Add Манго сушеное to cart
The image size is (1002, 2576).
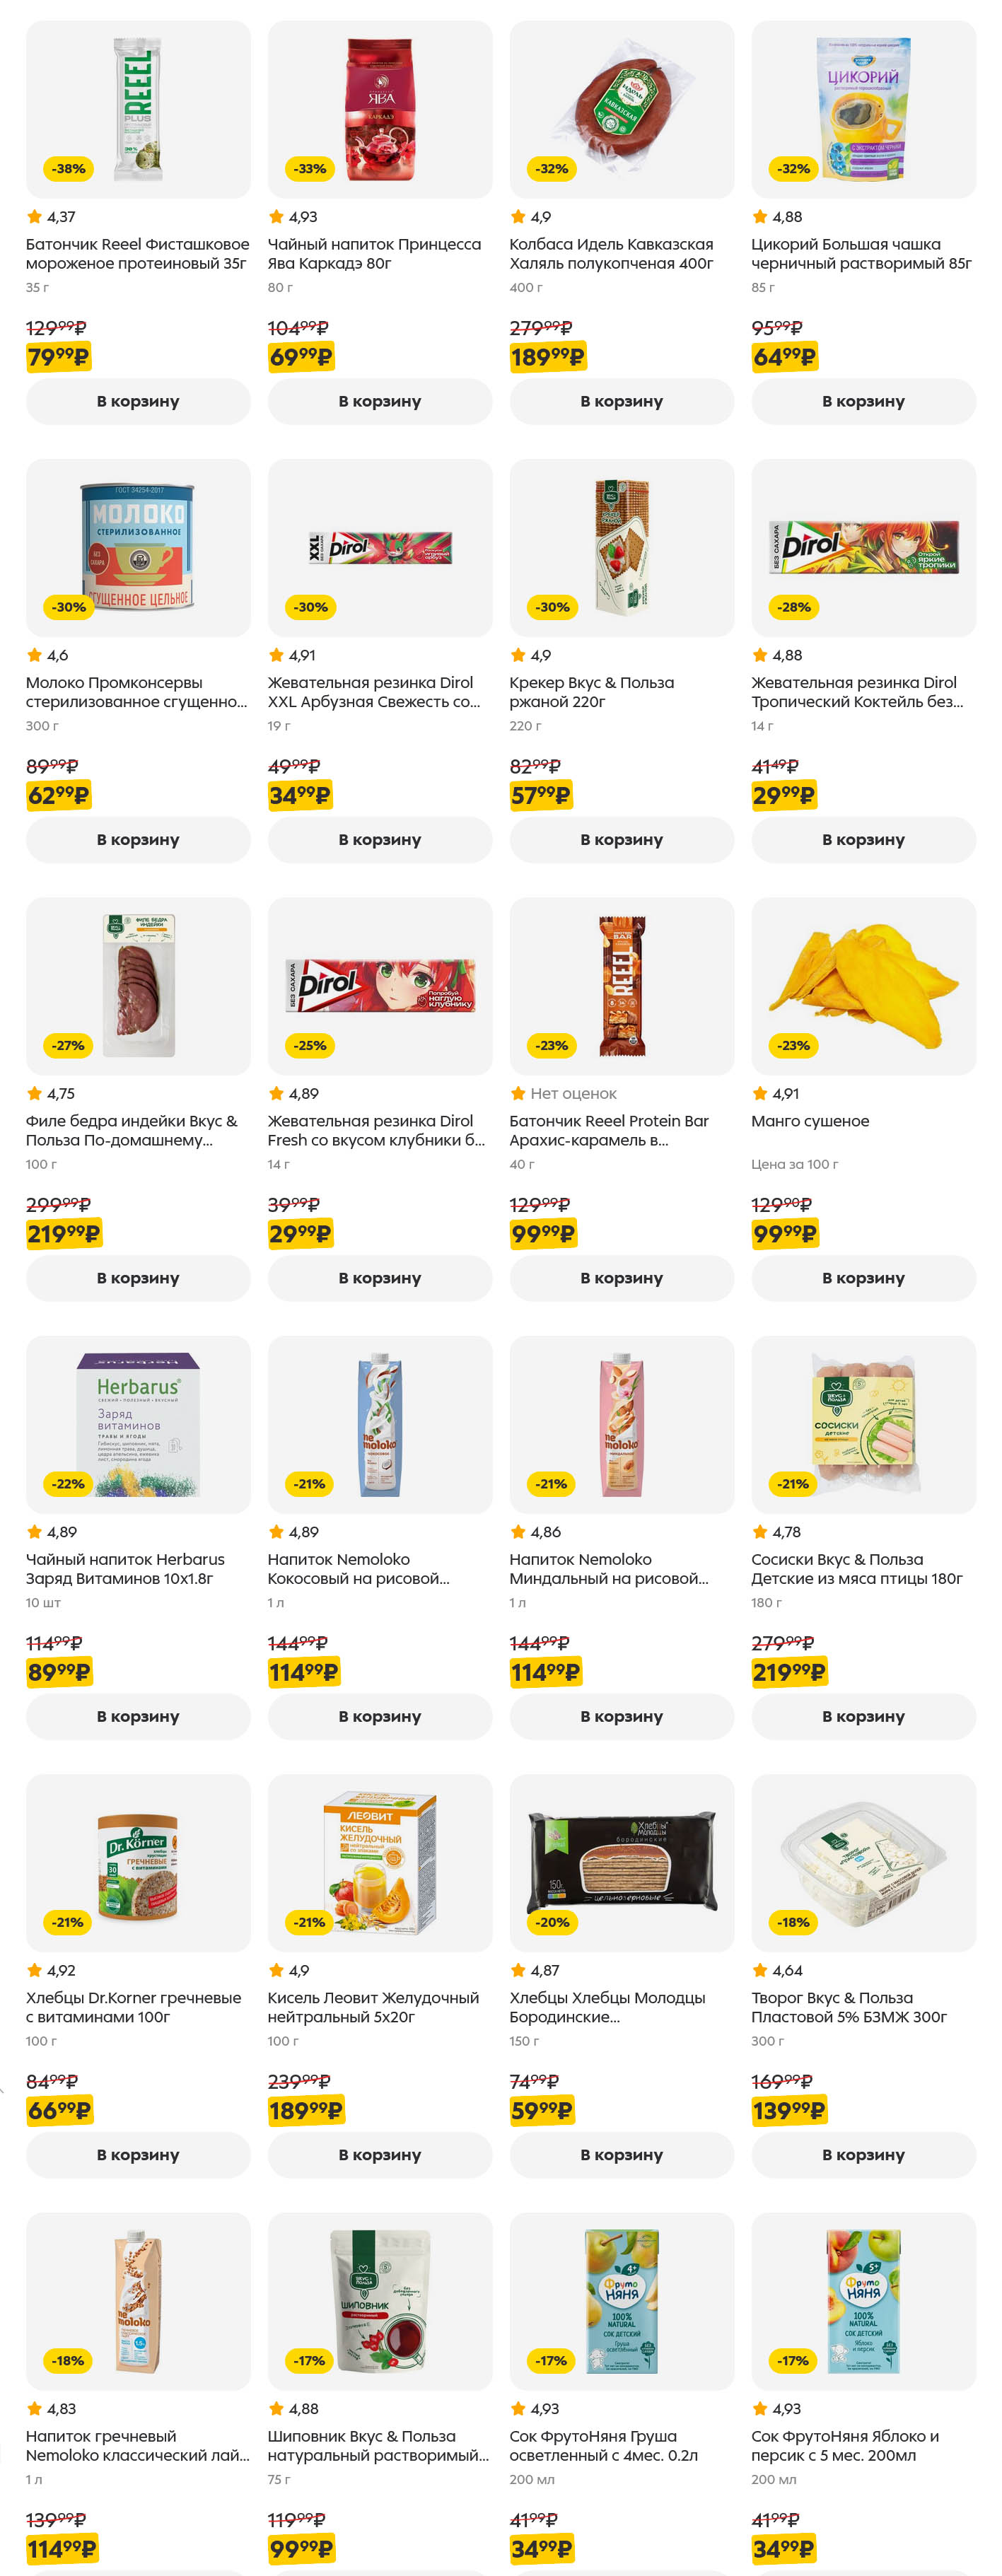point(863,1278)
